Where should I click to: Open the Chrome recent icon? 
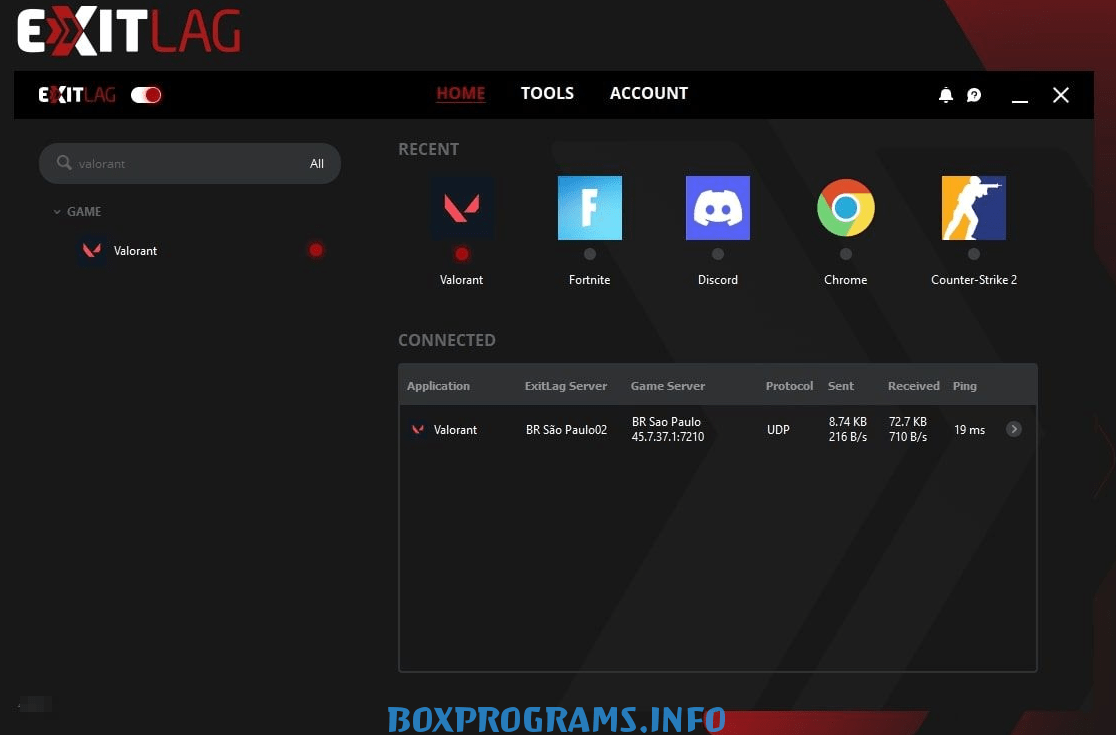pyautogui.click(x=846, y=208)
